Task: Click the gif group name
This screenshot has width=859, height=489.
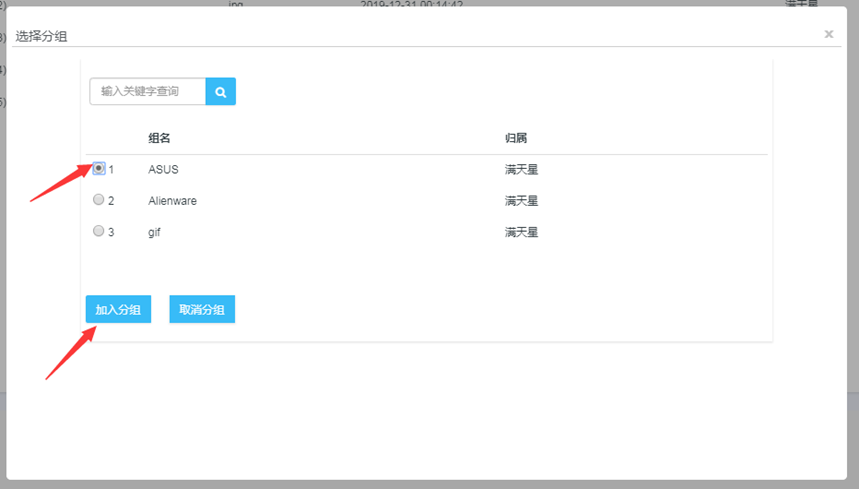Action: click(154, 232)
